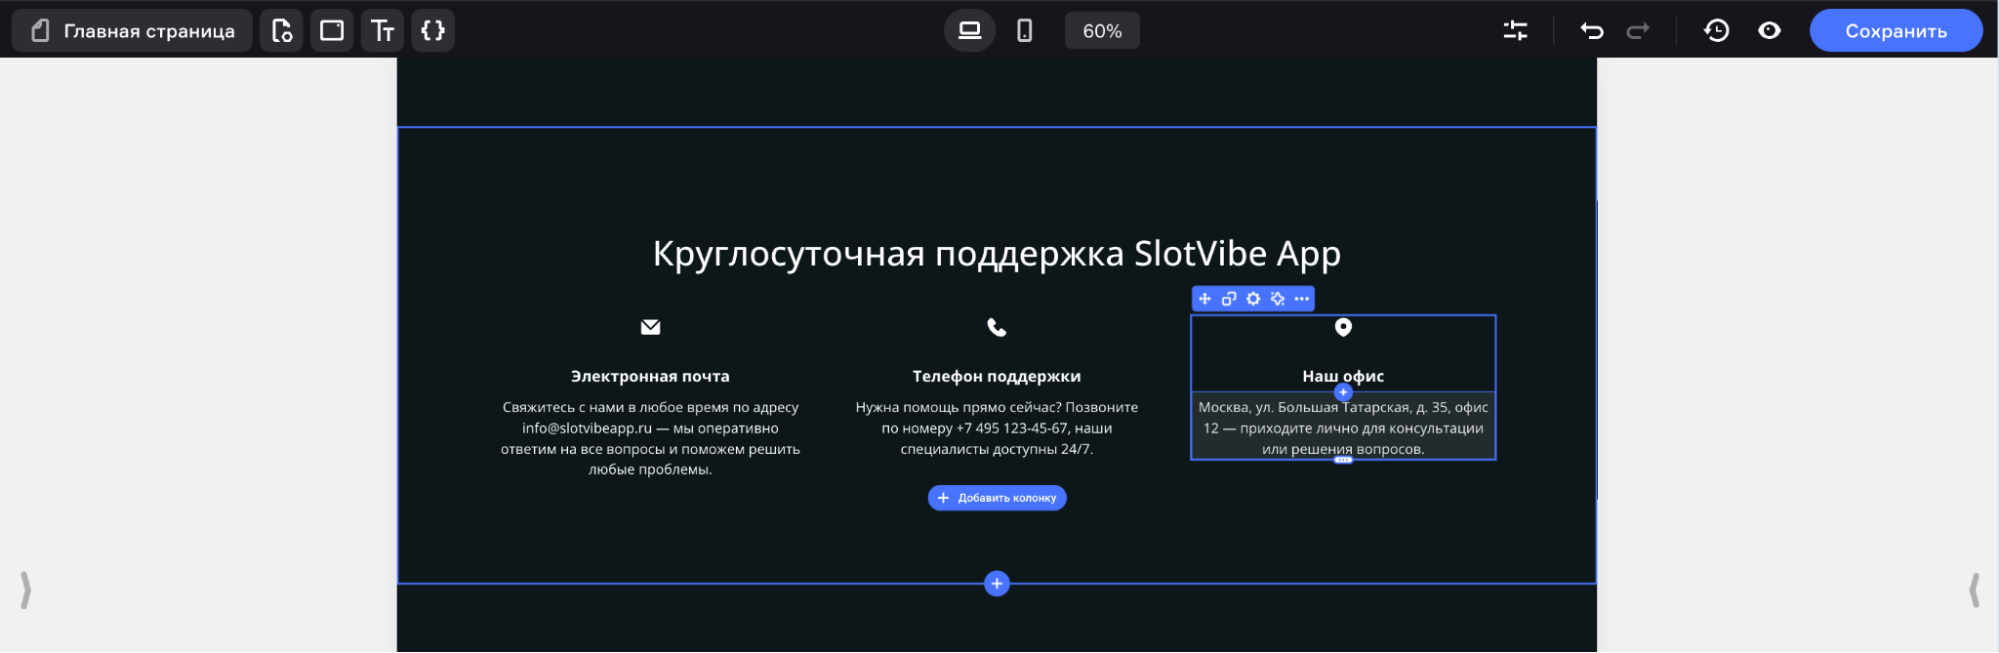
Task: Click the layout frame icon in toolbar
Action: click(x=332, y=31)
